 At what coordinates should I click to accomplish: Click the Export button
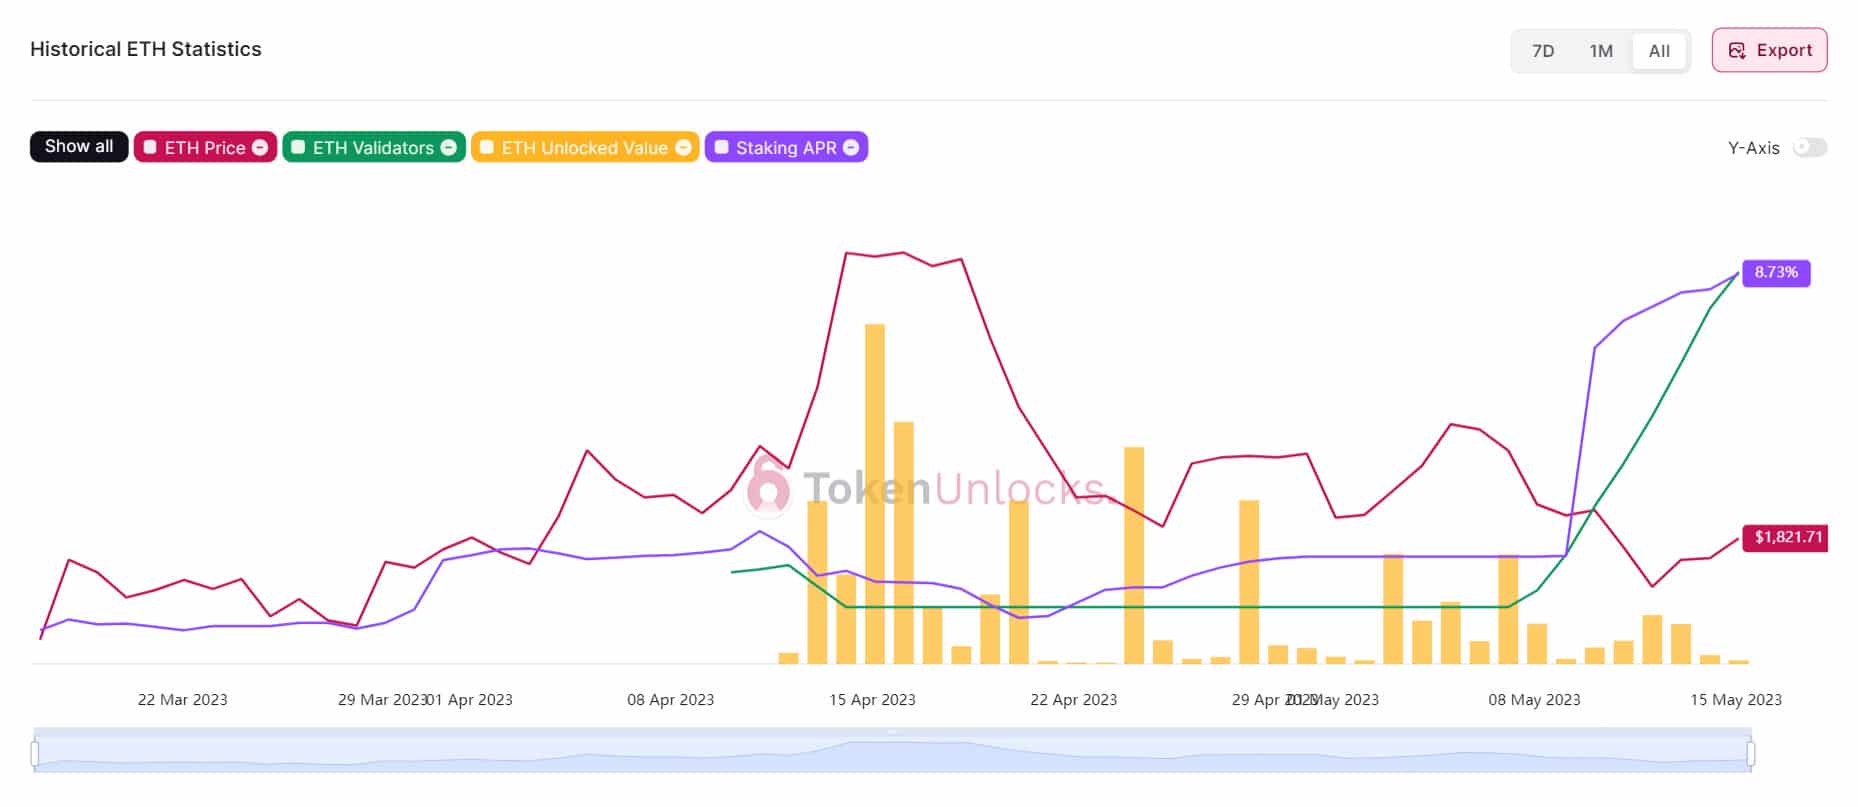pos(1769,51)
